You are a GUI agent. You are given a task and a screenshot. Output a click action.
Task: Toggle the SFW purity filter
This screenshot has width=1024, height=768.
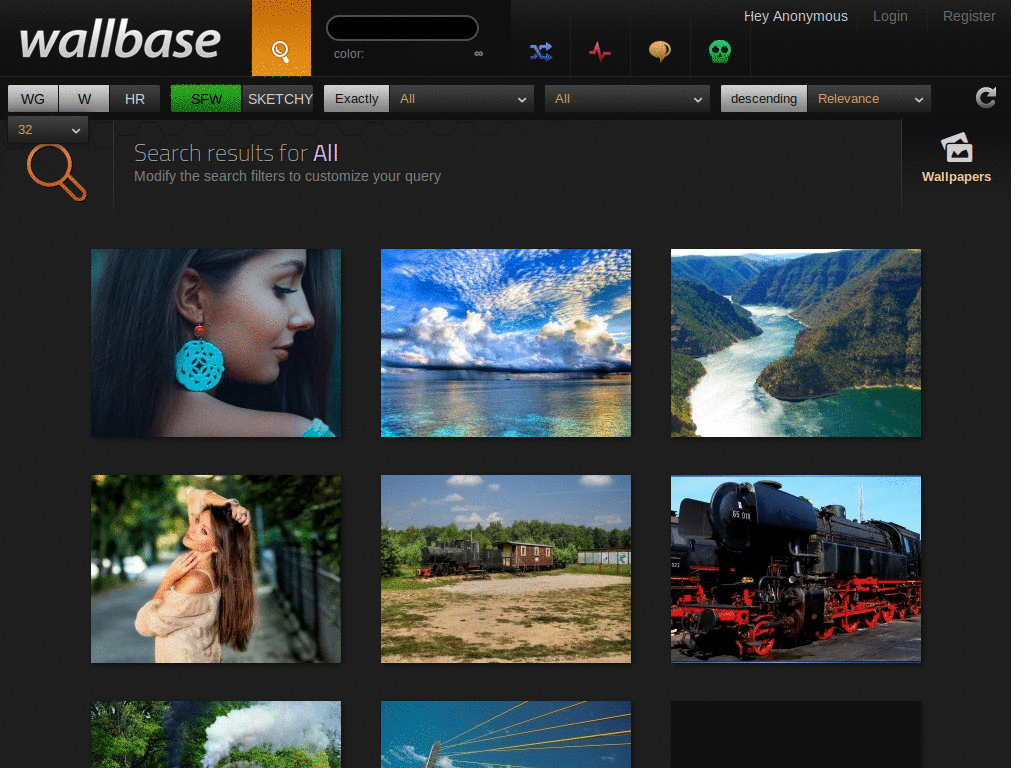tap(205, 98)
